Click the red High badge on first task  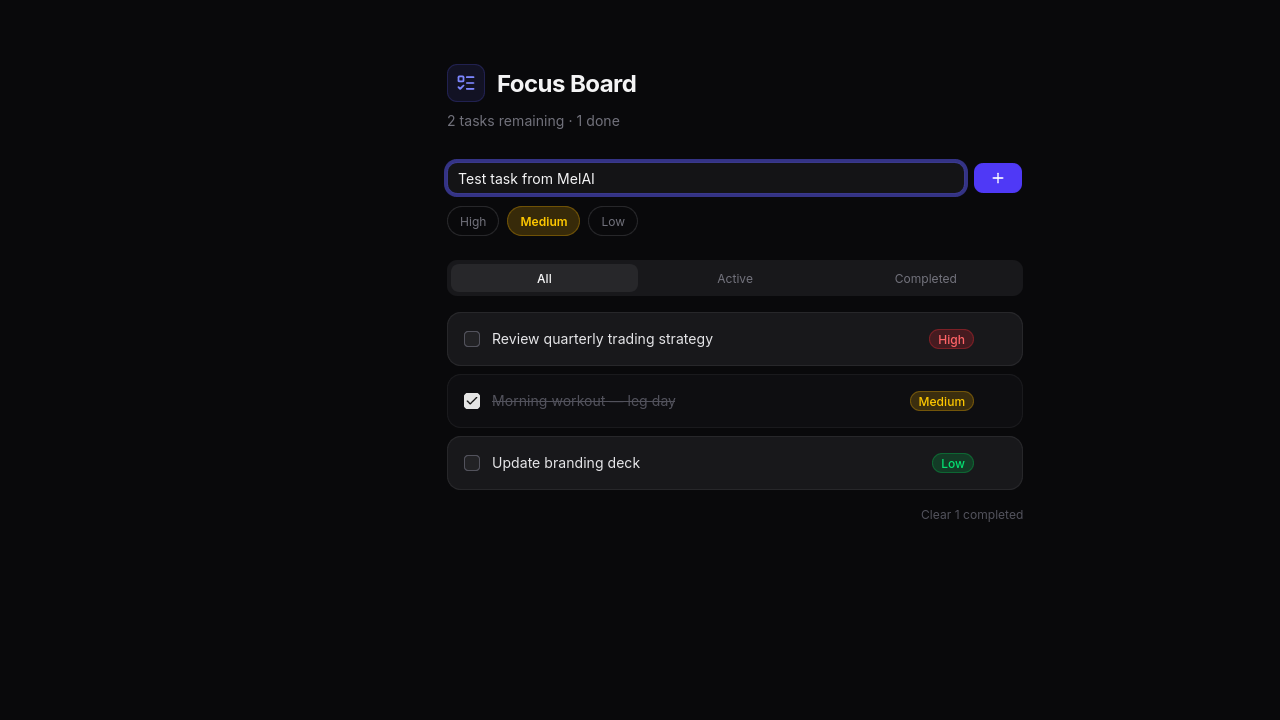(x=951, y=339)
